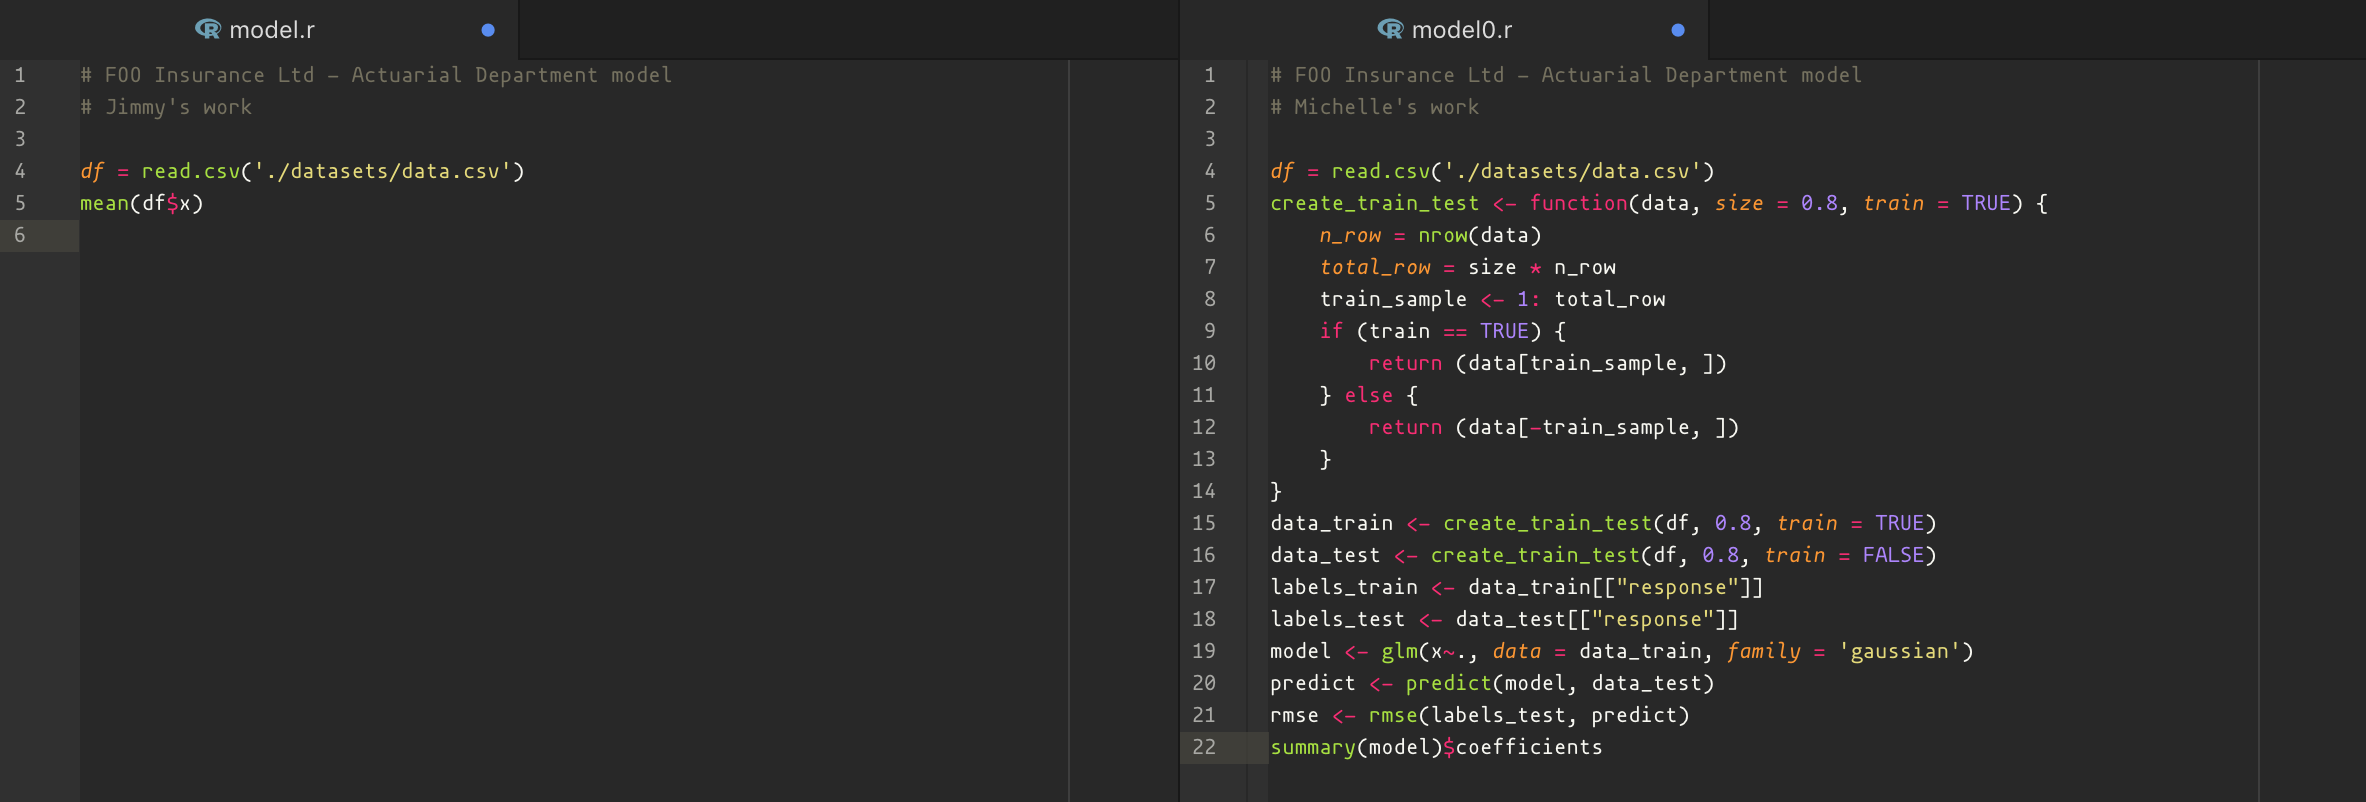Close model.r via its unsaved dot indicator

[488, 30]
